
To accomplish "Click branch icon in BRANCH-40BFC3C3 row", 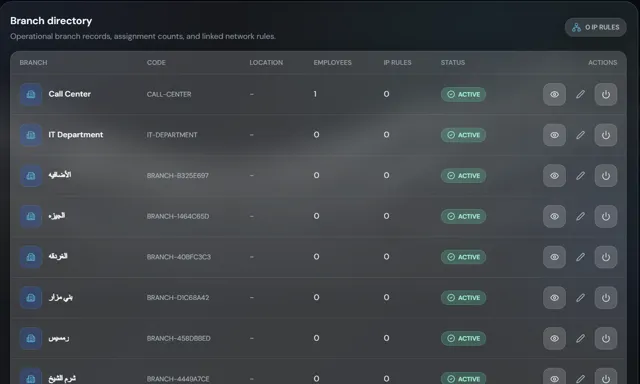I will click(x=31, y=257).
